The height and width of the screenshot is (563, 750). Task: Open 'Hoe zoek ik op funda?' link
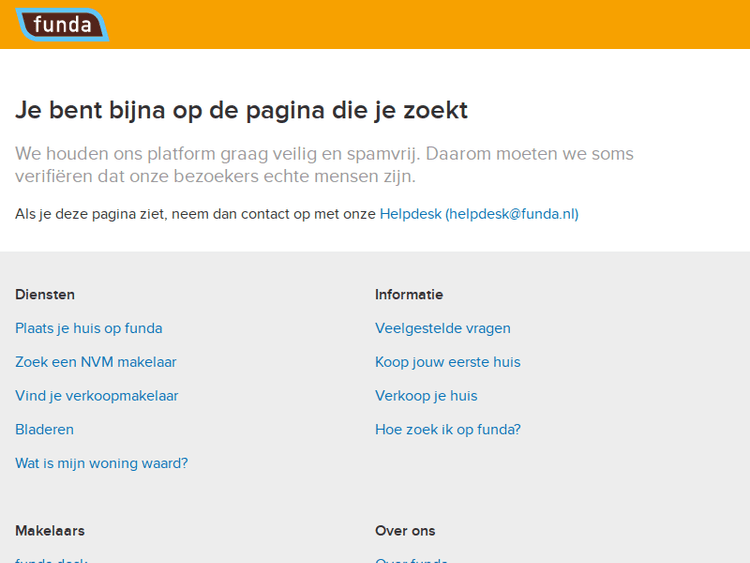point(447,430)
